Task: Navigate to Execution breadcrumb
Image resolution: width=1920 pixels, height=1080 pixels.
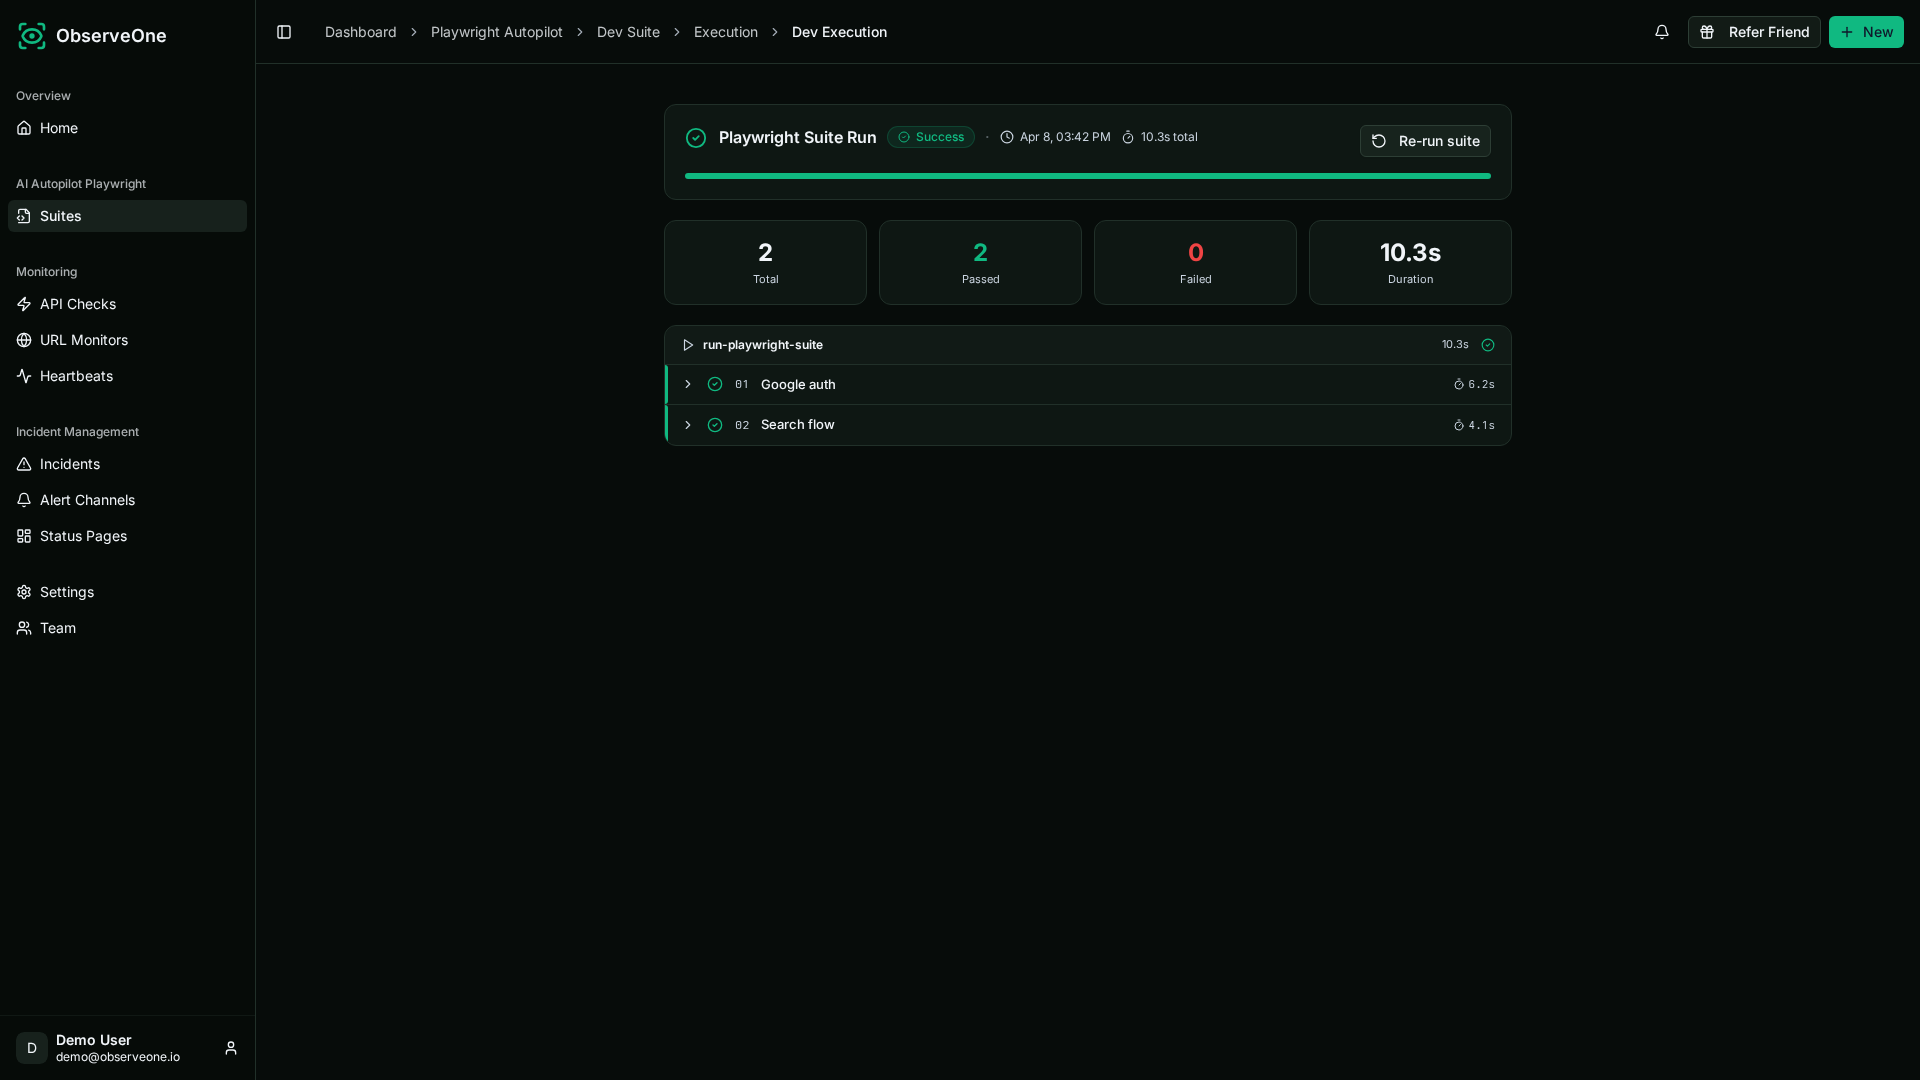Action: pyautogui.click(x=726, y=32)
